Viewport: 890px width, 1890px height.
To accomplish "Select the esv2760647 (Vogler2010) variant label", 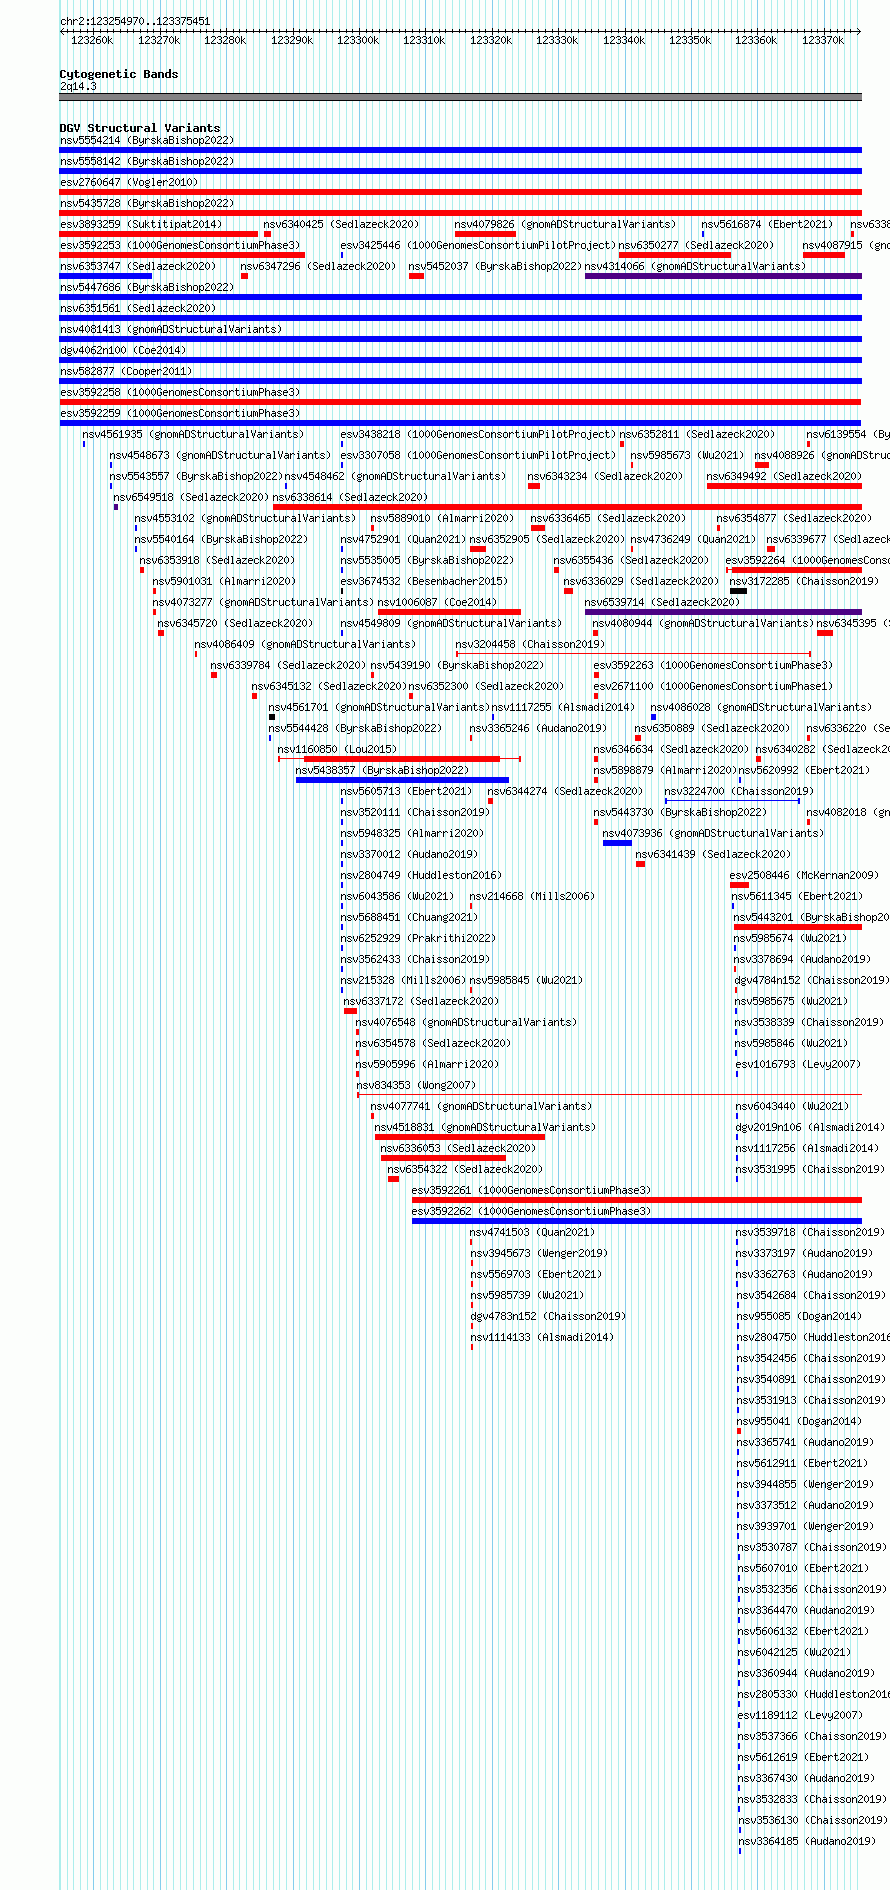I will [x=129, y=183].
